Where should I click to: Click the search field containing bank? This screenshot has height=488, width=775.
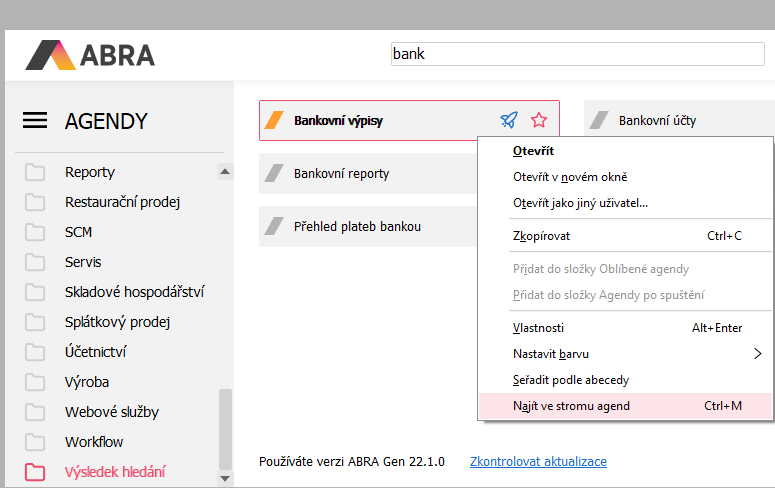click(577, 54)
